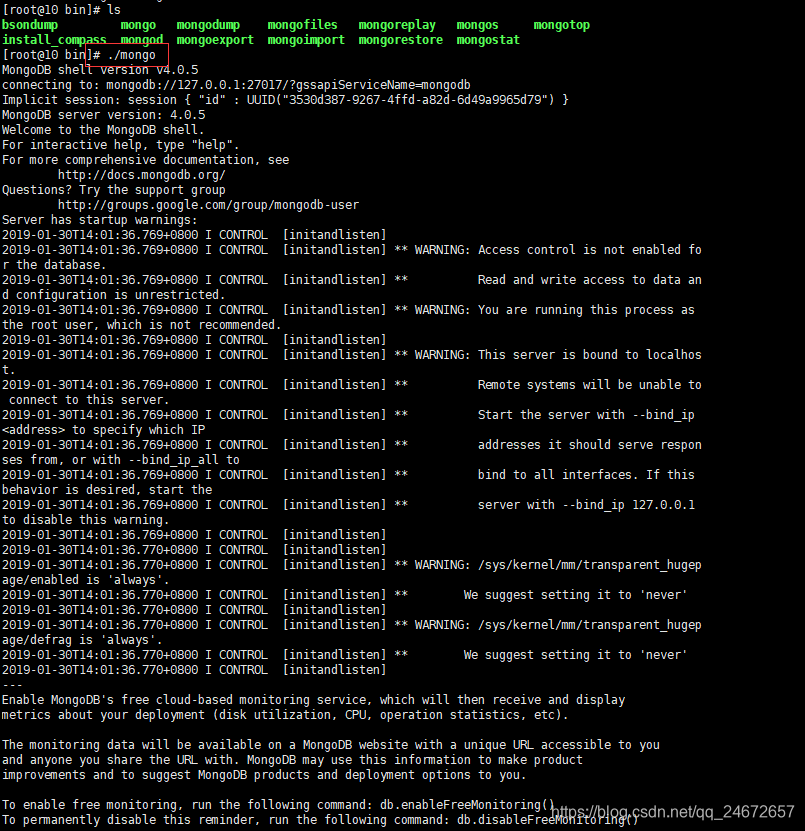Click the mongostat entry

point(488,40)
